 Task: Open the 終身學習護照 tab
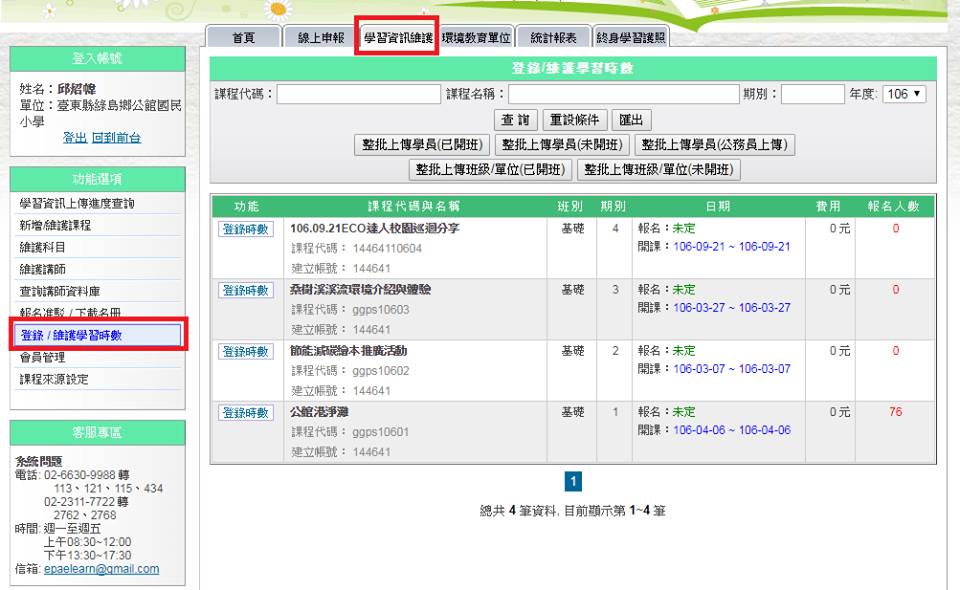631,37
